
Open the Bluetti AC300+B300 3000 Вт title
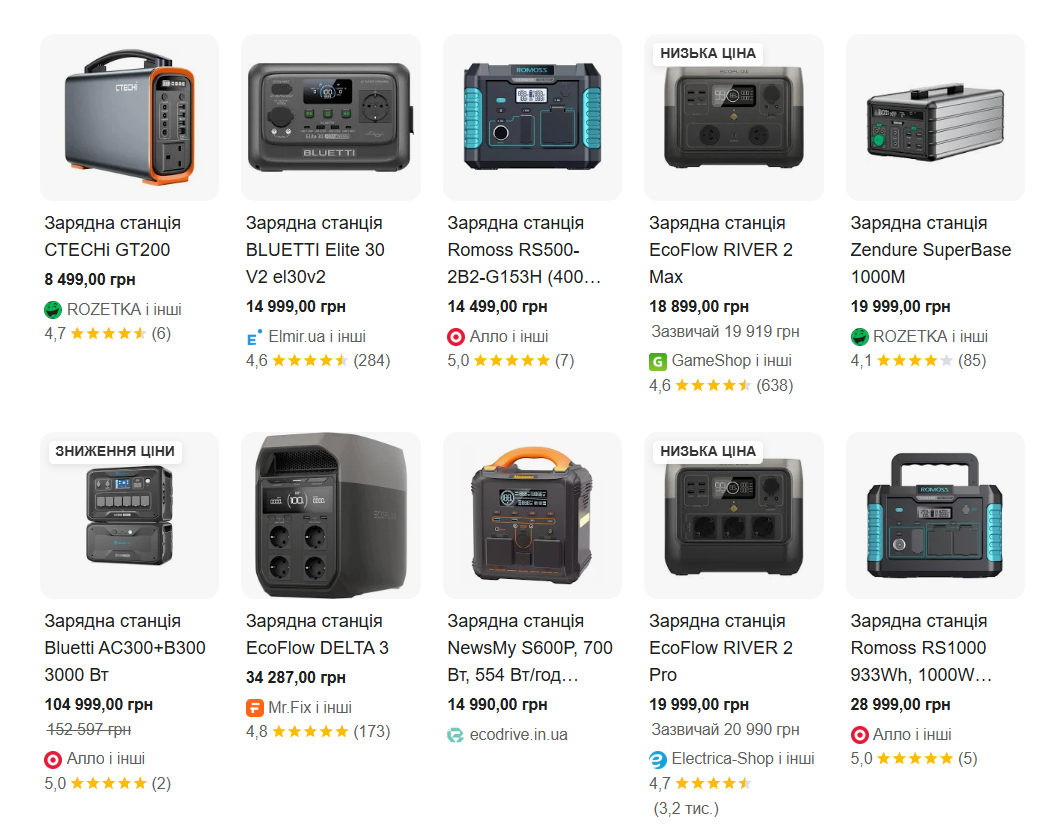125,648
